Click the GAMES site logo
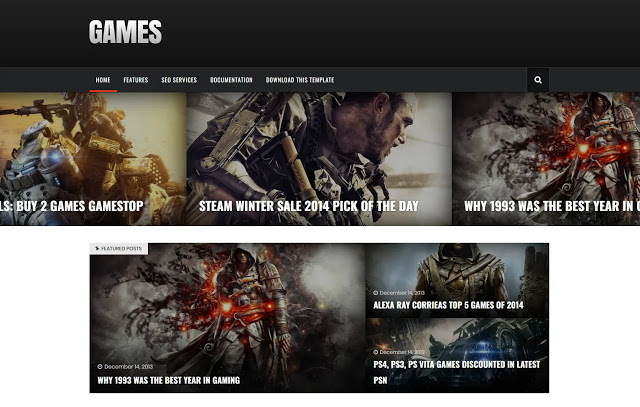Screen dimensions: 640x407 [x=125, y=32]
